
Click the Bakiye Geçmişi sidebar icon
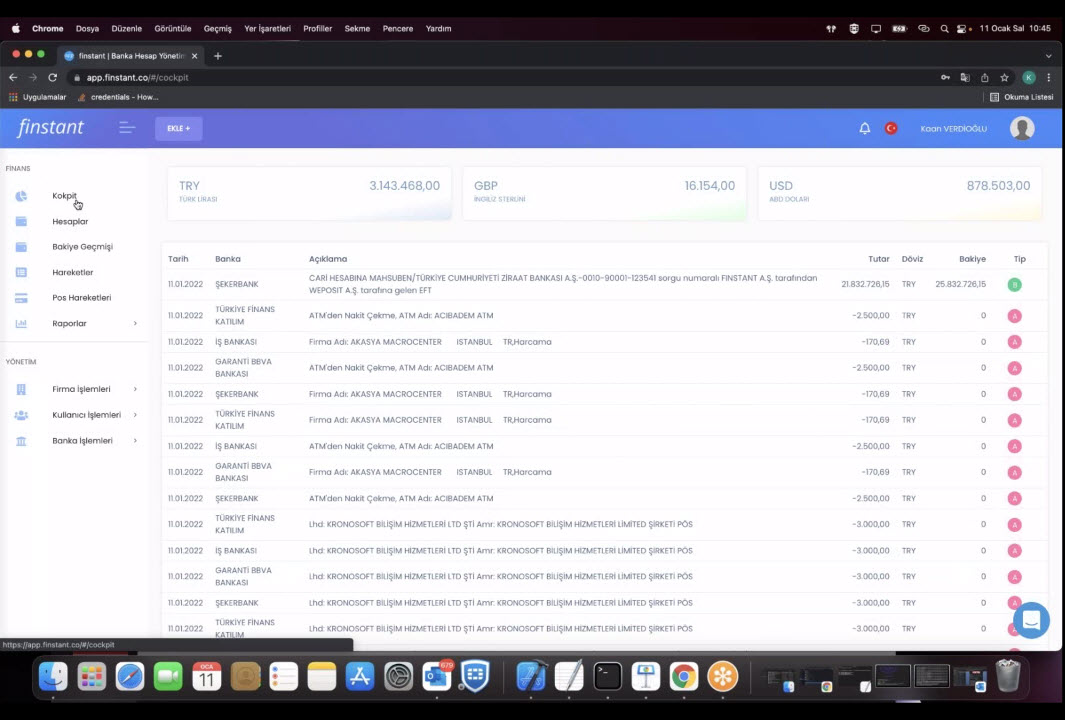[x=21, y=247]
